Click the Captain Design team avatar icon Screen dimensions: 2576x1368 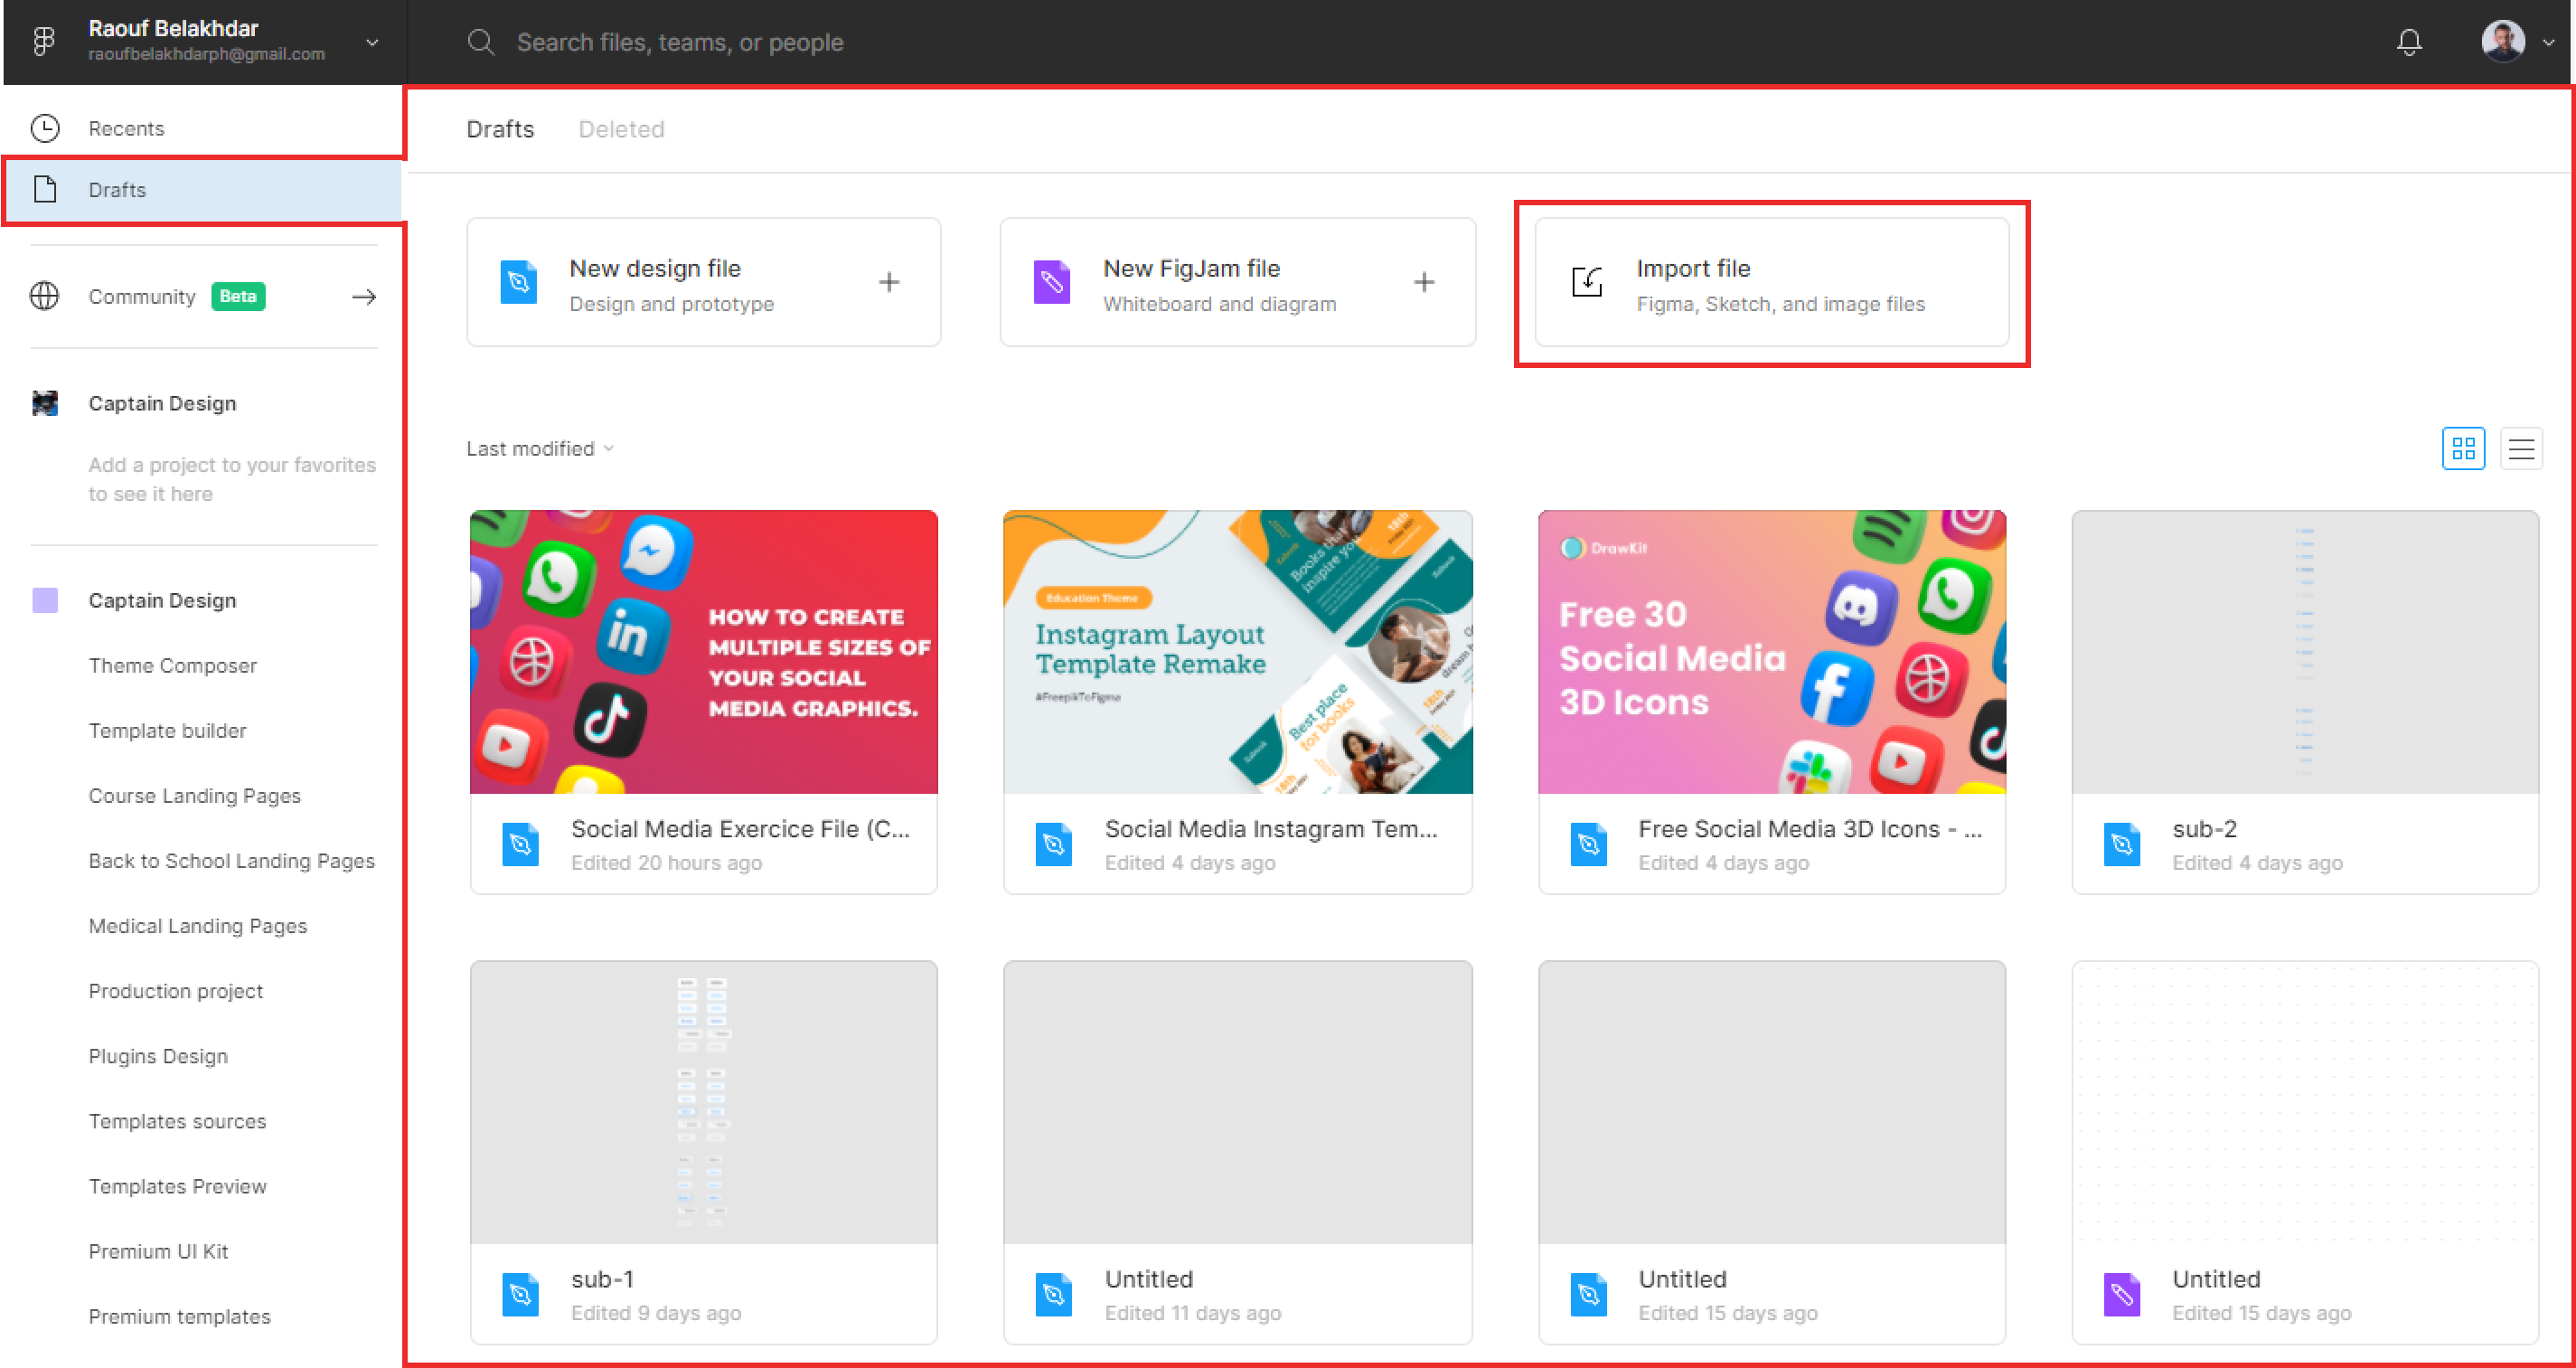[x=45, y=402]
